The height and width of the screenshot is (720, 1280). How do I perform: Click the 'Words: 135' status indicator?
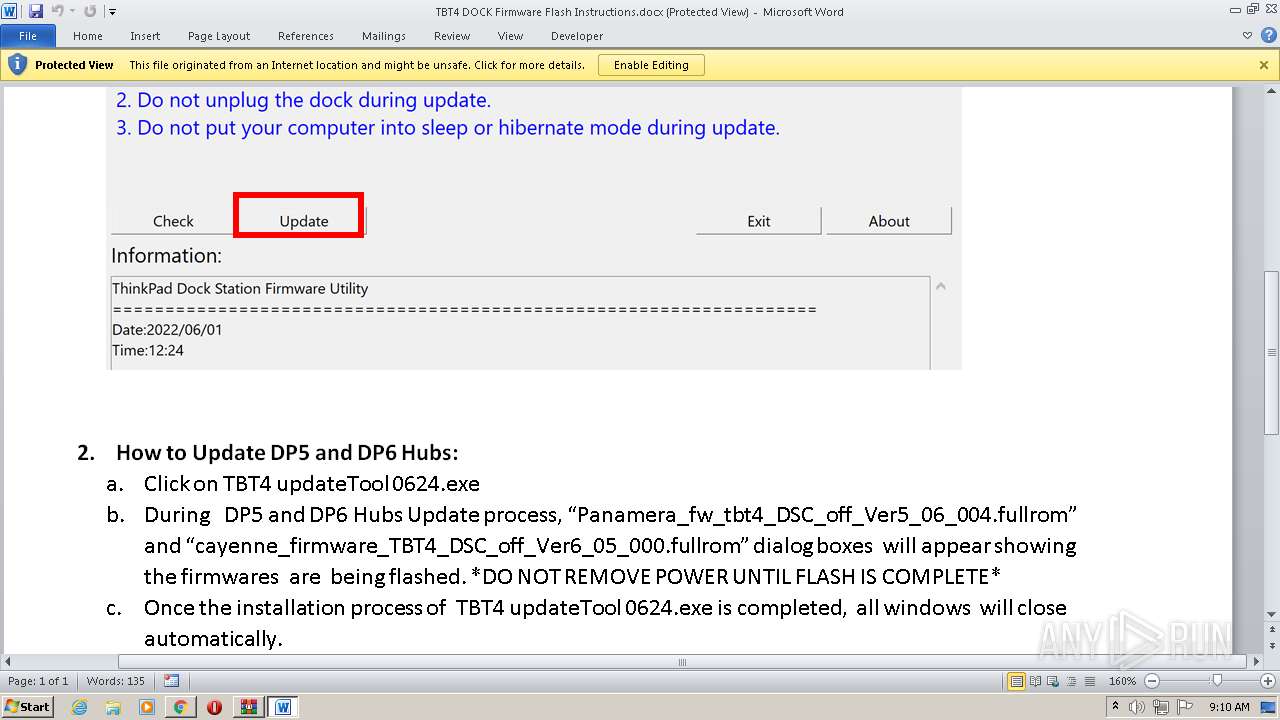coord(116,681)
